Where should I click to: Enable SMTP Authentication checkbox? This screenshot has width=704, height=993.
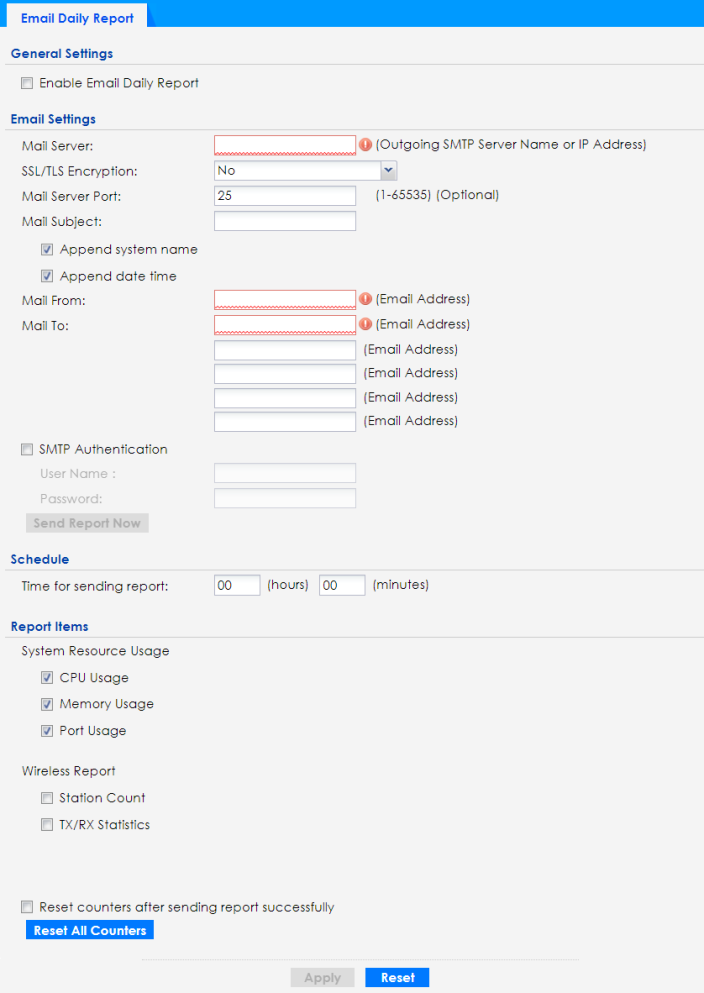tap(27, 450)
